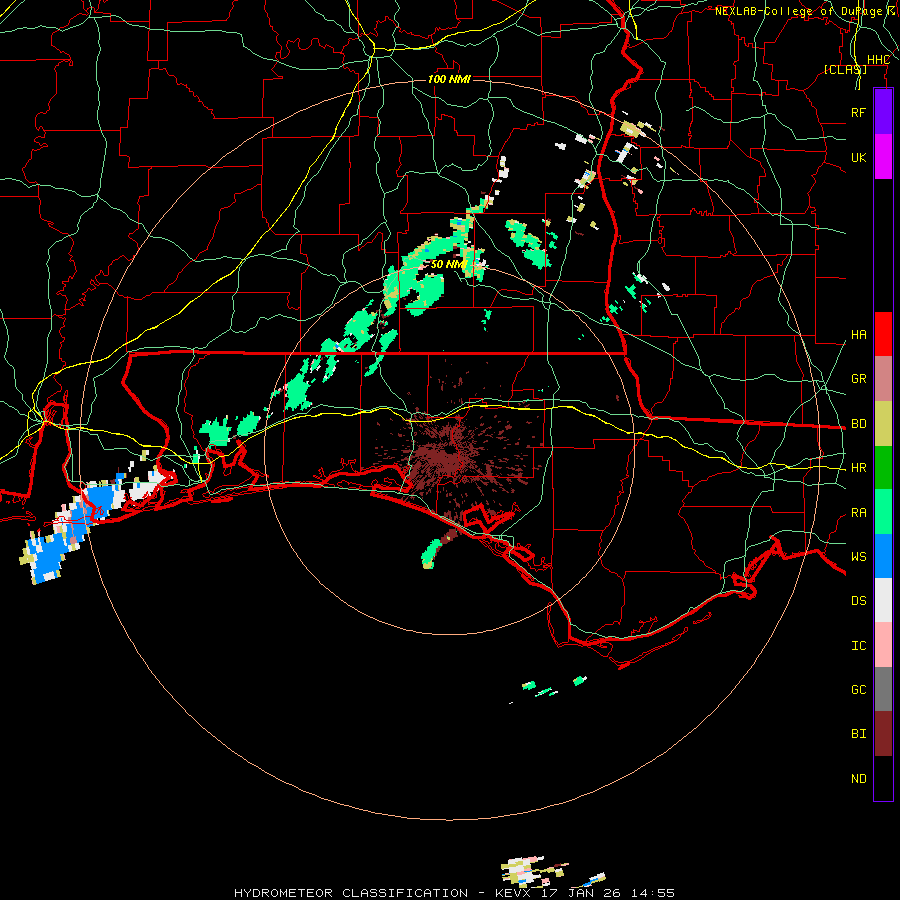Click the HA legend label

[858, 335]
